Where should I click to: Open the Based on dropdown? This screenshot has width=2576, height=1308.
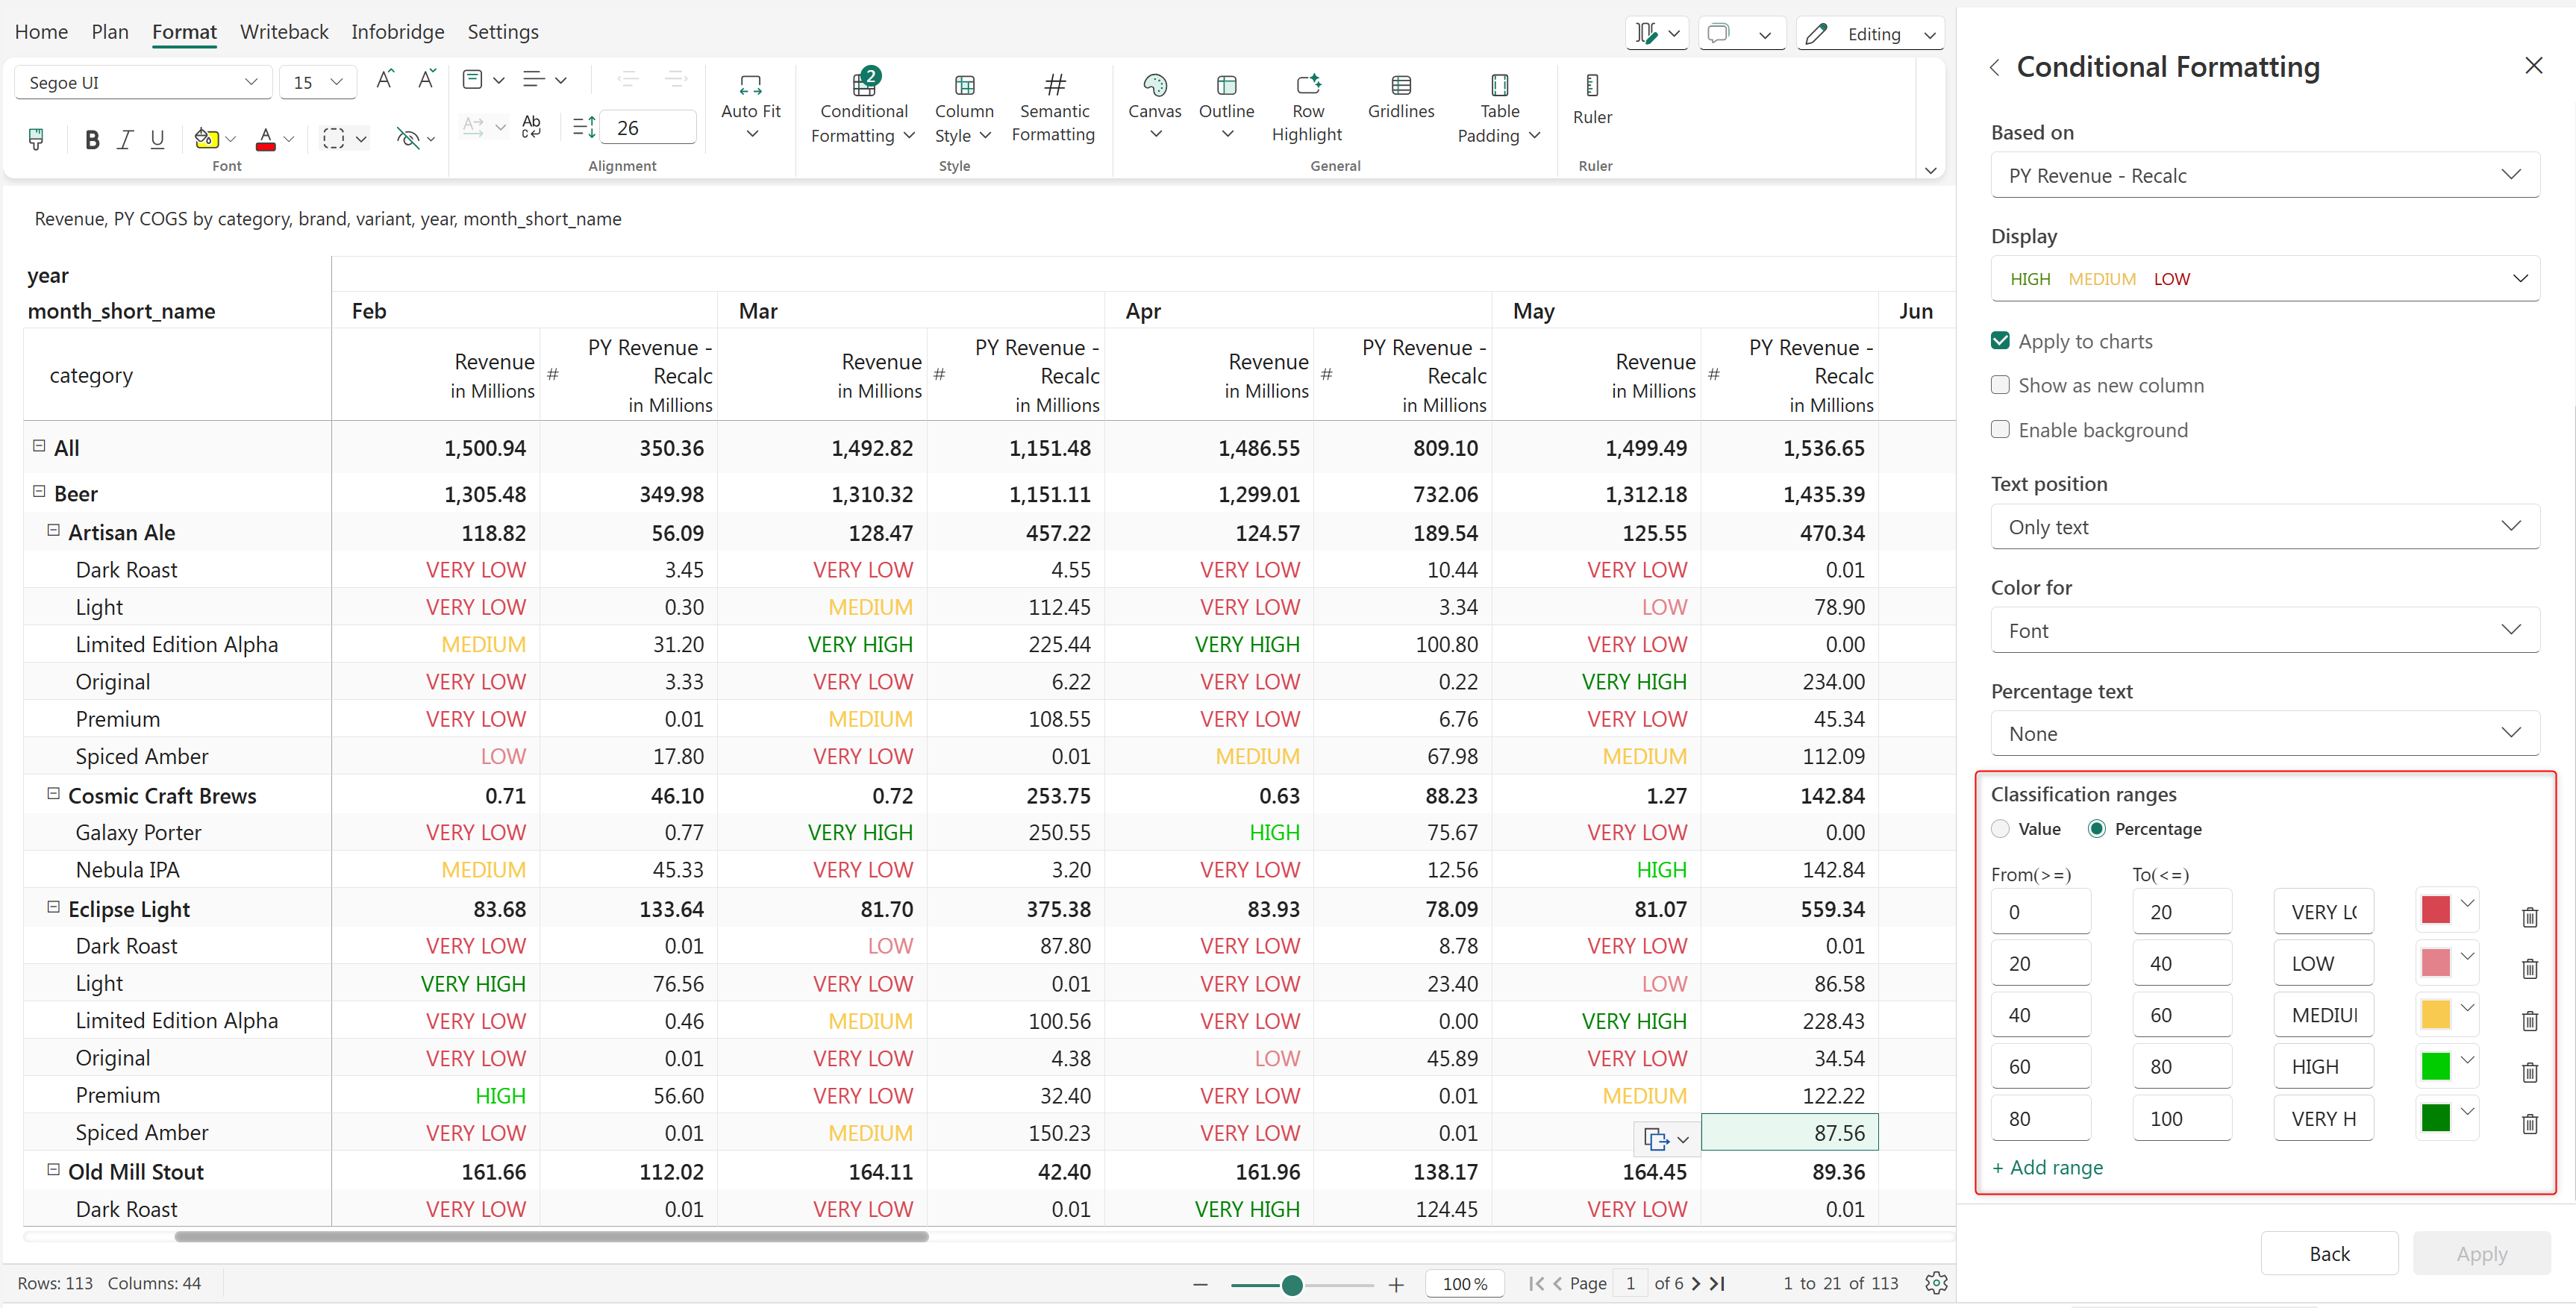coord(2264,175)
